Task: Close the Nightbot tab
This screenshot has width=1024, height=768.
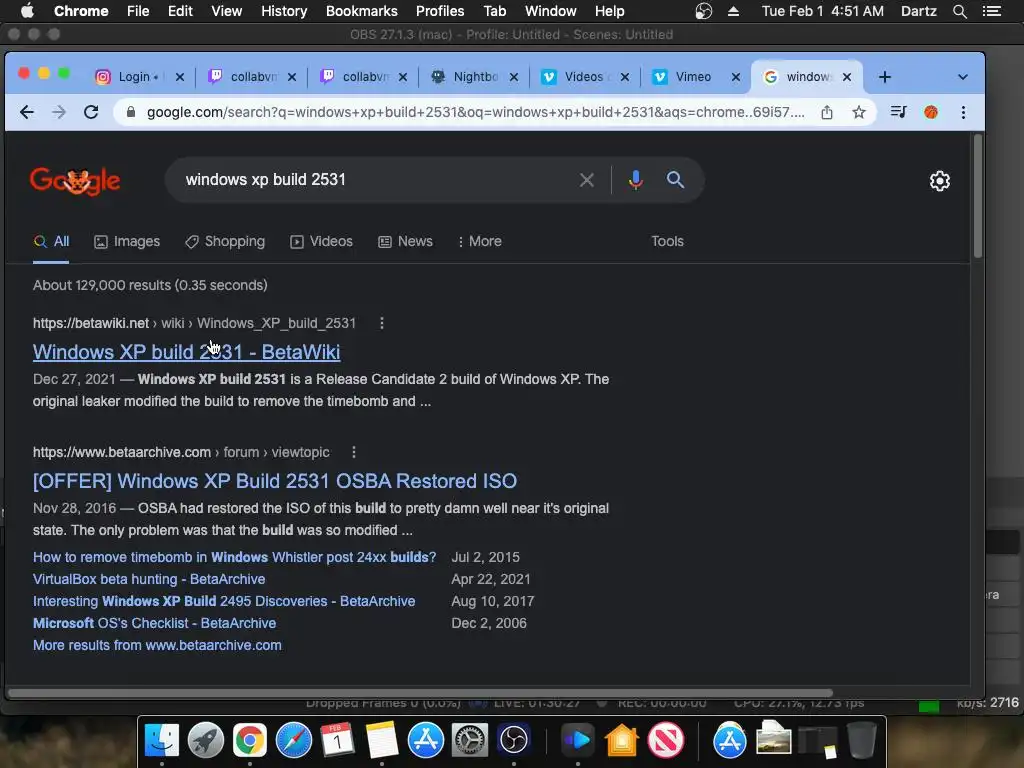Action: [514, 77]
